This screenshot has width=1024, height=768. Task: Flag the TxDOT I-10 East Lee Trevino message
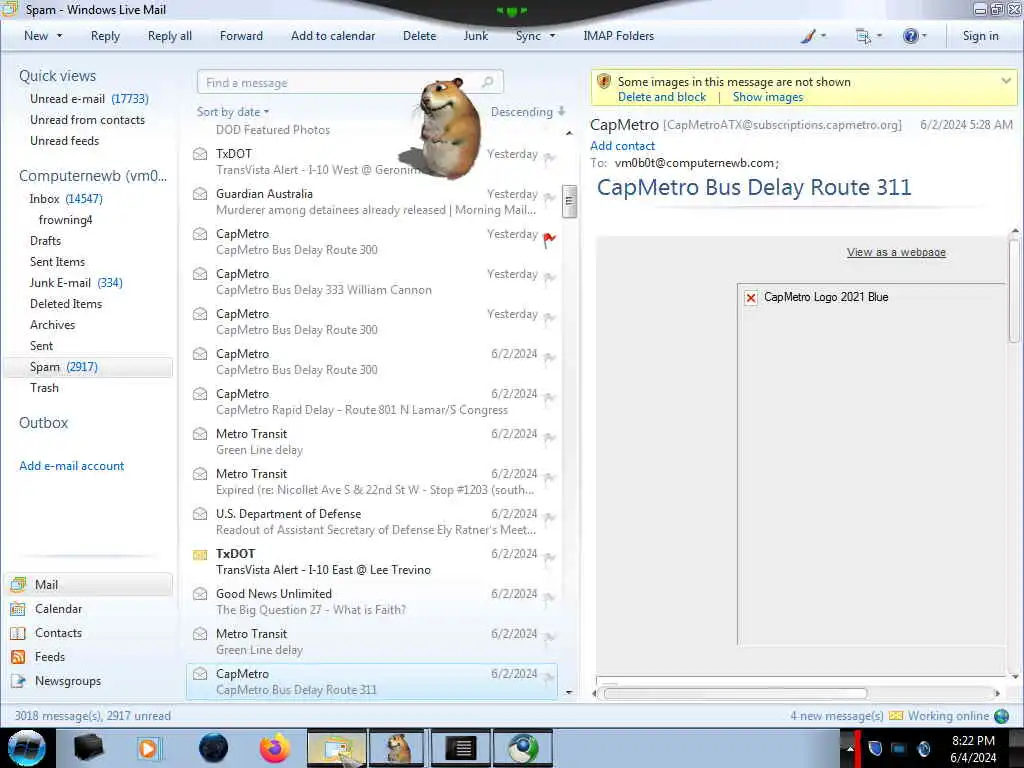tap(549, 558)
